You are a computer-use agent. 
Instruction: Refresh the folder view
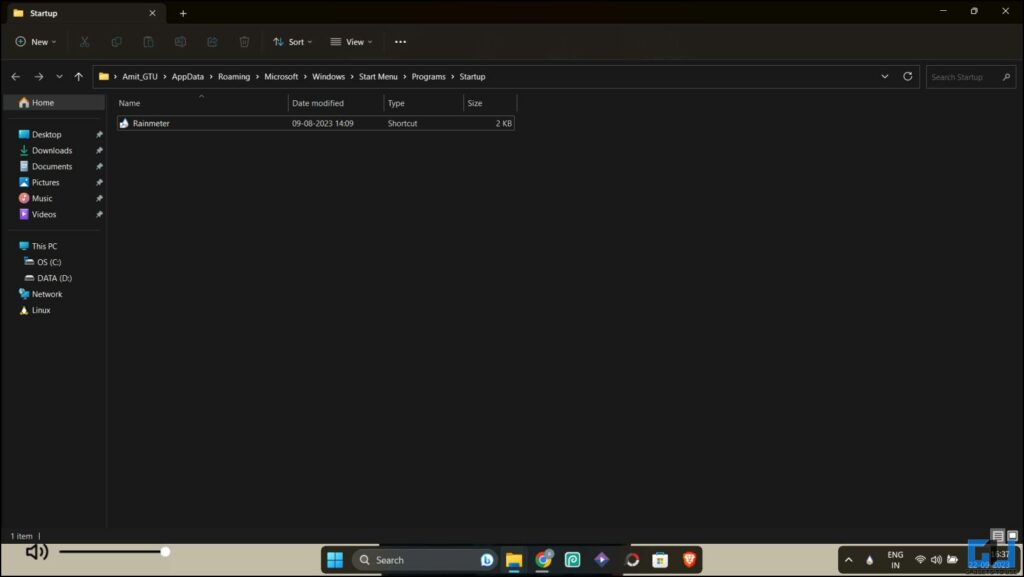[x=908, y=76]
